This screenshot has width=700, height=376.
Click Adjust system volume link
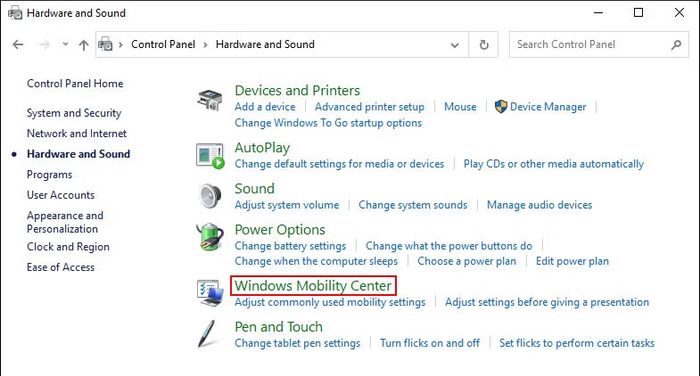click(287, 205)
